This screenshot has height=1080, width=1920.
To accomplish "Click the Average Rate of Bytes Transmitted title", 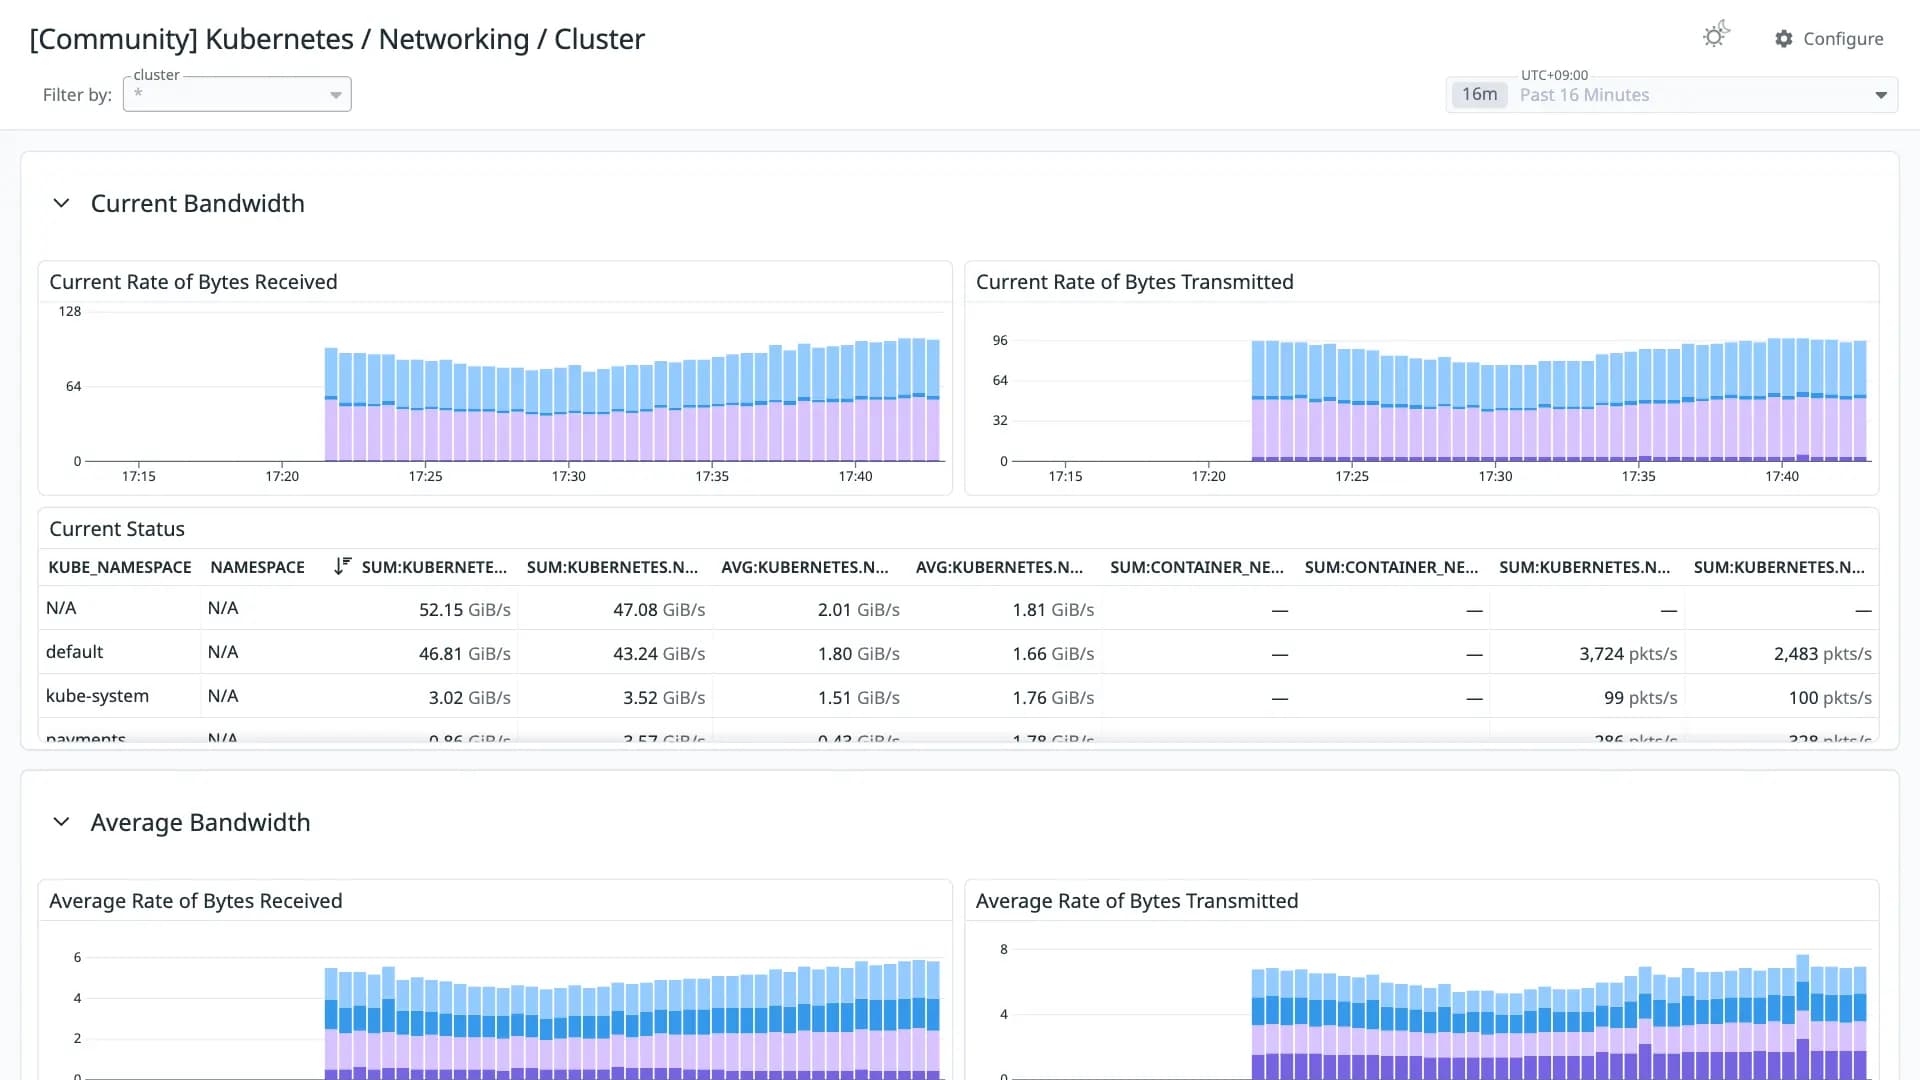I will click(1137, 901).
